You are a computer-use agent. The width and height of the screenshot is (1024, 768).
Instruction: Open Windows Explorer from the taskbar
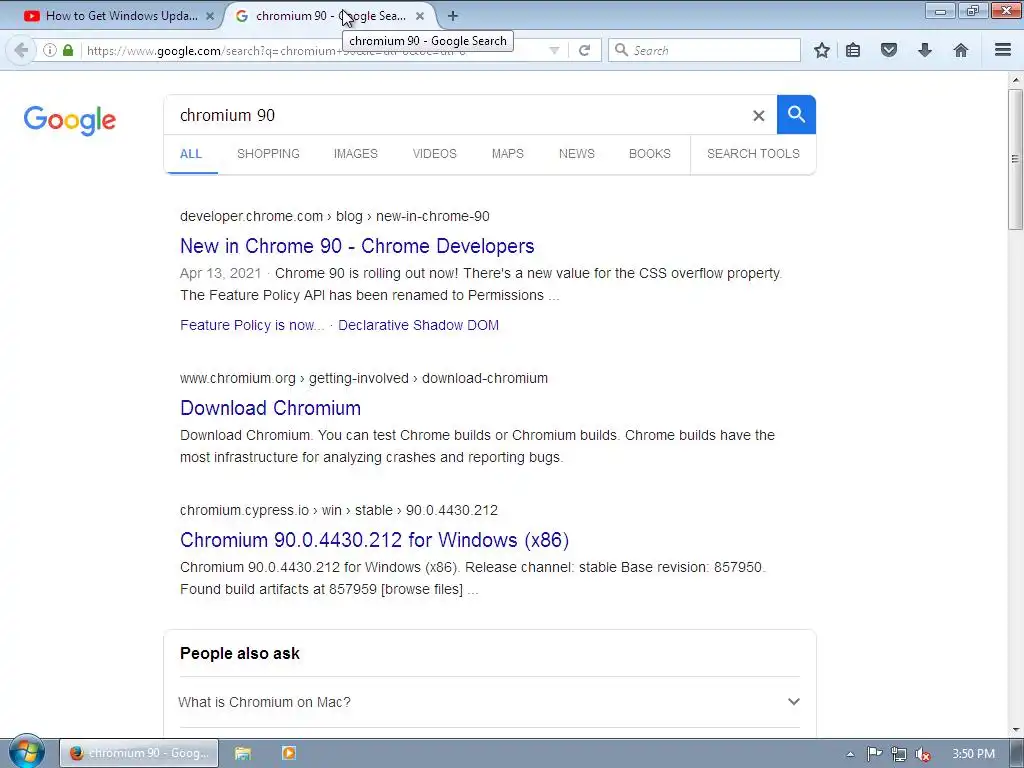[x=243, y=754]
